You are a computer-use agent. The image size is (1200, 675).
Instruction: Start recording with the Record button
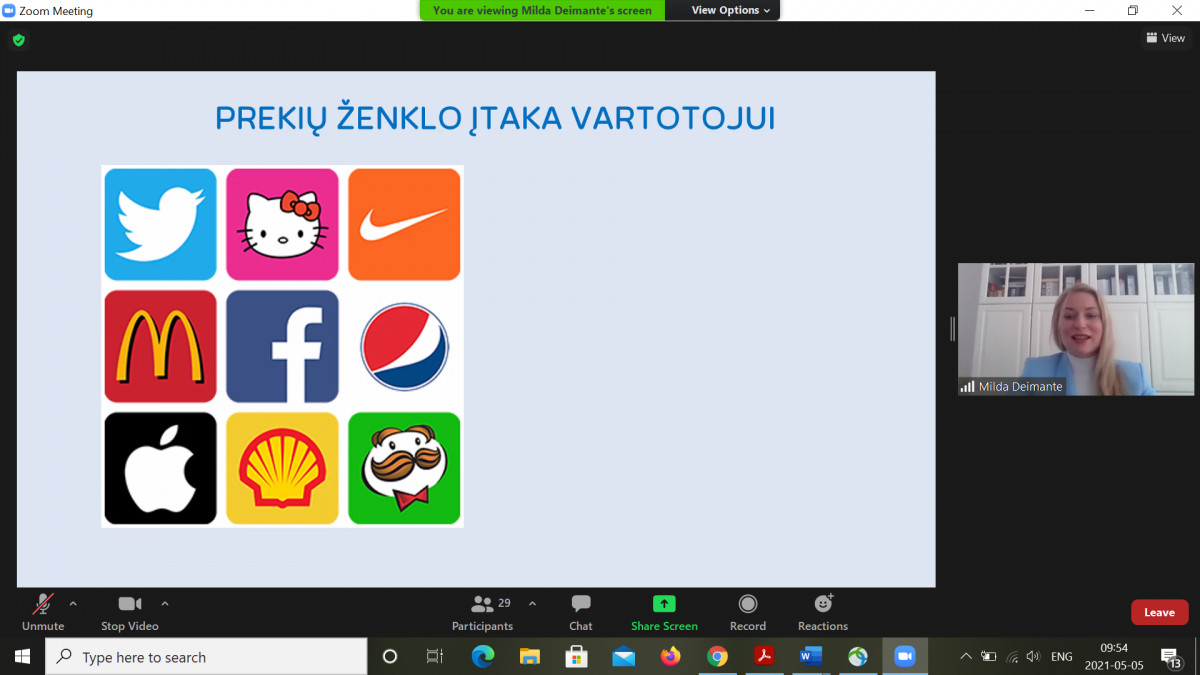748,612
